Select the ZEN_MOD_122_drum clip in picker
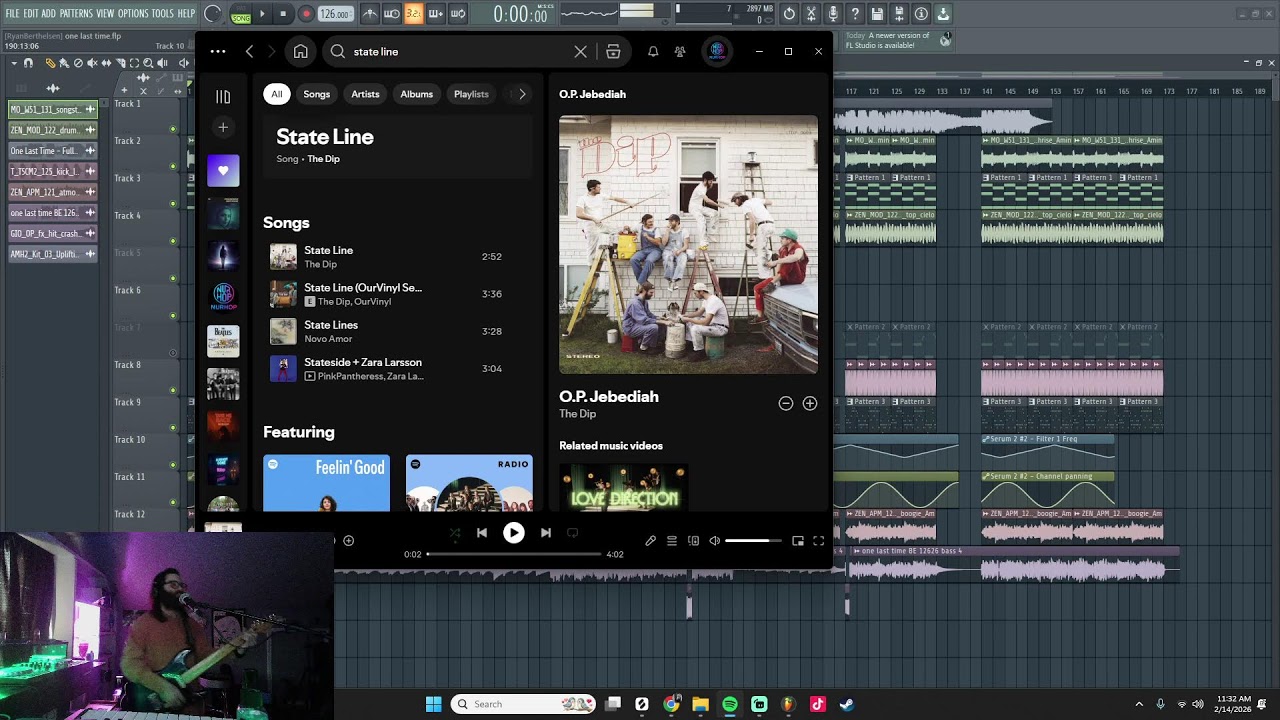This screenshot has height=720, width=1280. pyautogui.click(x=53, y=130)
